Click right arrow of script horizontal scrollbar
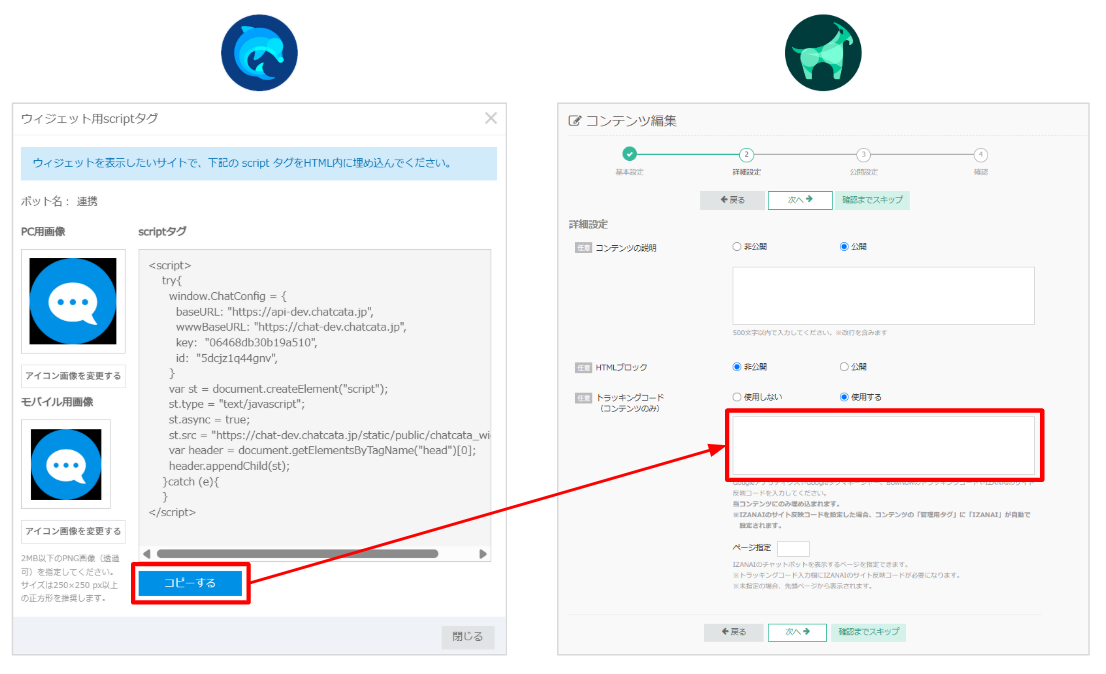 [x=483, y=553]
